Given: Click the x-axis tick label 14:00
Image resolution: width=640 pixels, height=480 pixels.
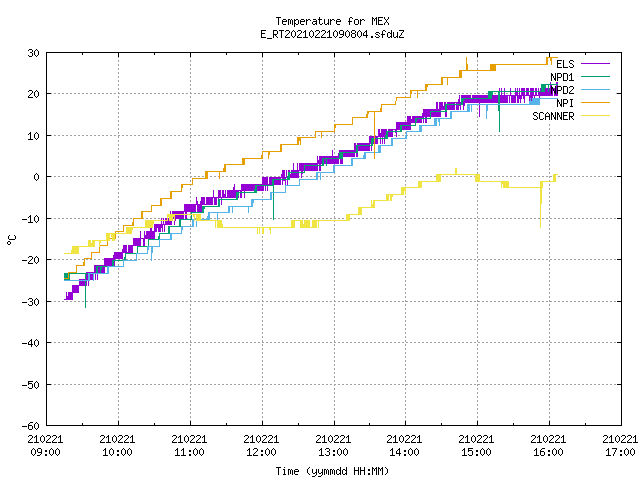Looking at the screenshot, I should (x=404, y=452).
